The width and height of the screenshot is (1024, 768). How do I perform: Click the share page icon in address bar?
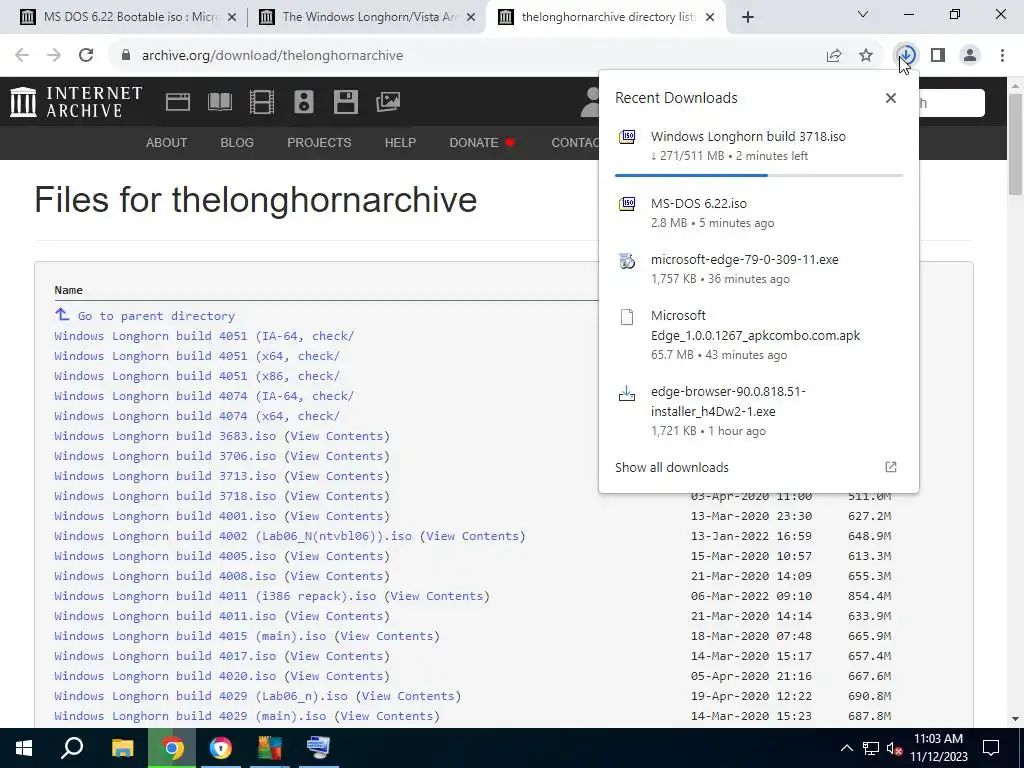(x=834, y=56)
